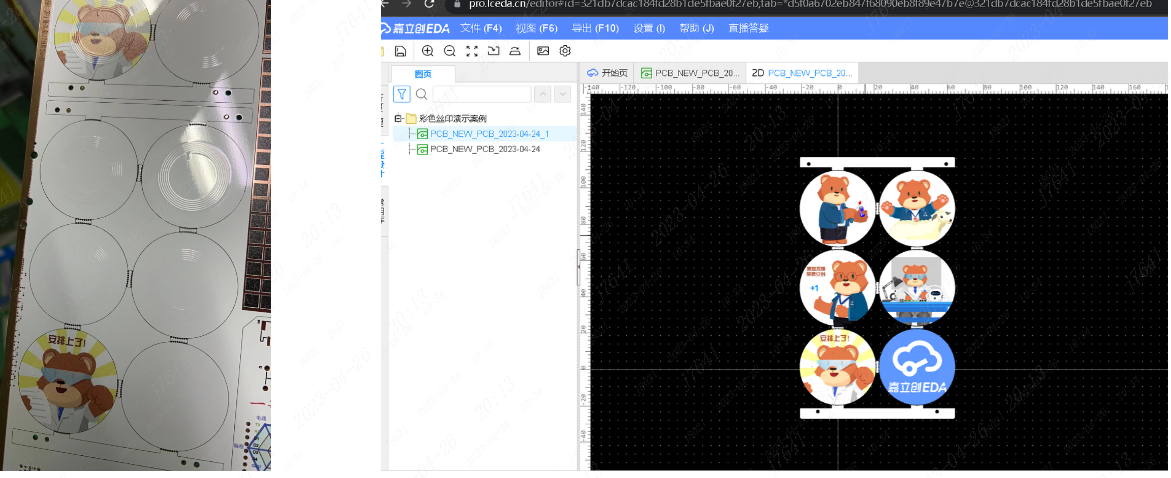Click the fit-to-screen icon
Image resolution: width=1171 pixels, height=478 pixels.
coord(472,51)
